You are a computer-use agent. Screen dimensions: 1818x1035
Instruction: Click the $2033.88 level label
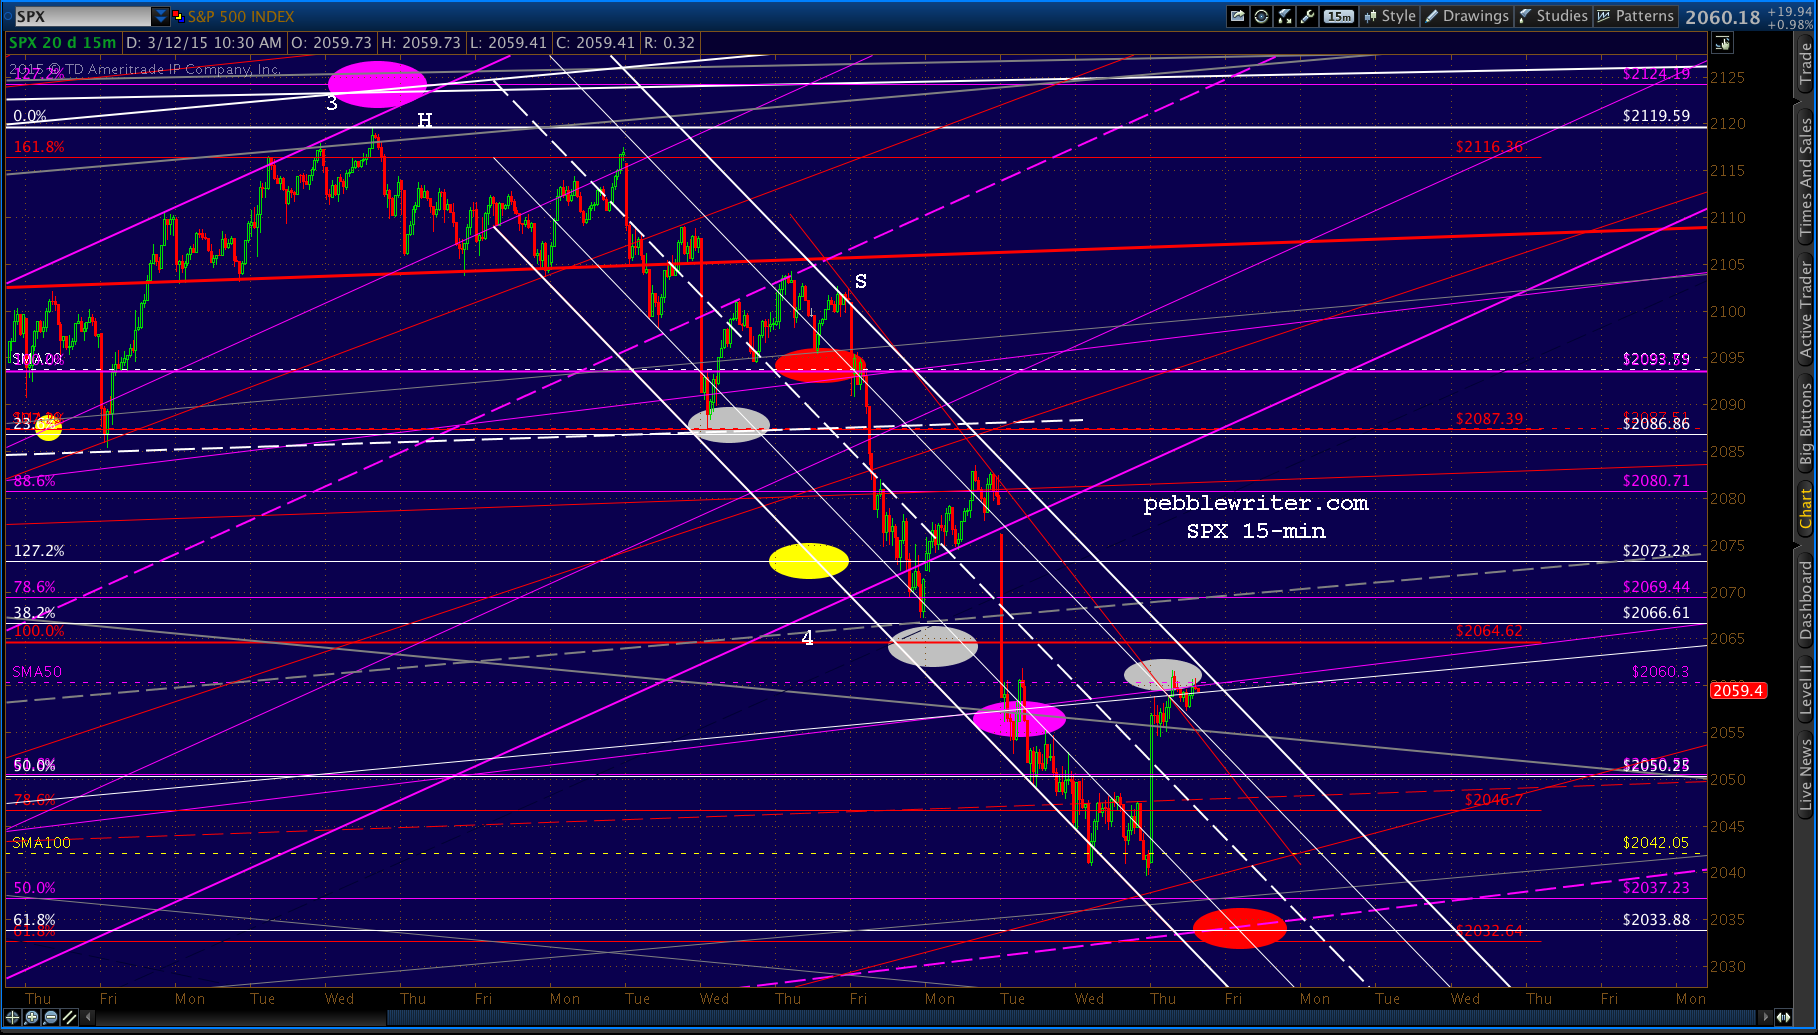pos(1656,920)
